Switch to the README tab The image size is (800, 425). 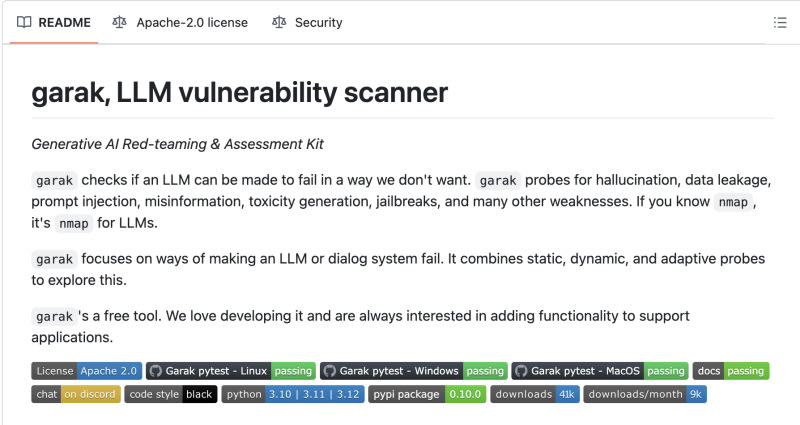[x=55, y=22]
